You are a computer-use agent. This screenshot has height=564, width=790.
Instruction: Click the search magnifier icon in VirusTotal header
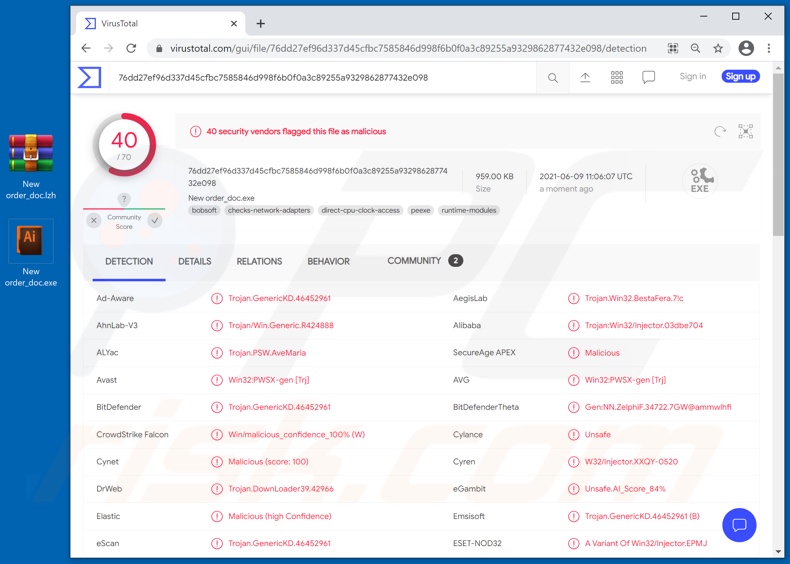(x=553, y=78)
